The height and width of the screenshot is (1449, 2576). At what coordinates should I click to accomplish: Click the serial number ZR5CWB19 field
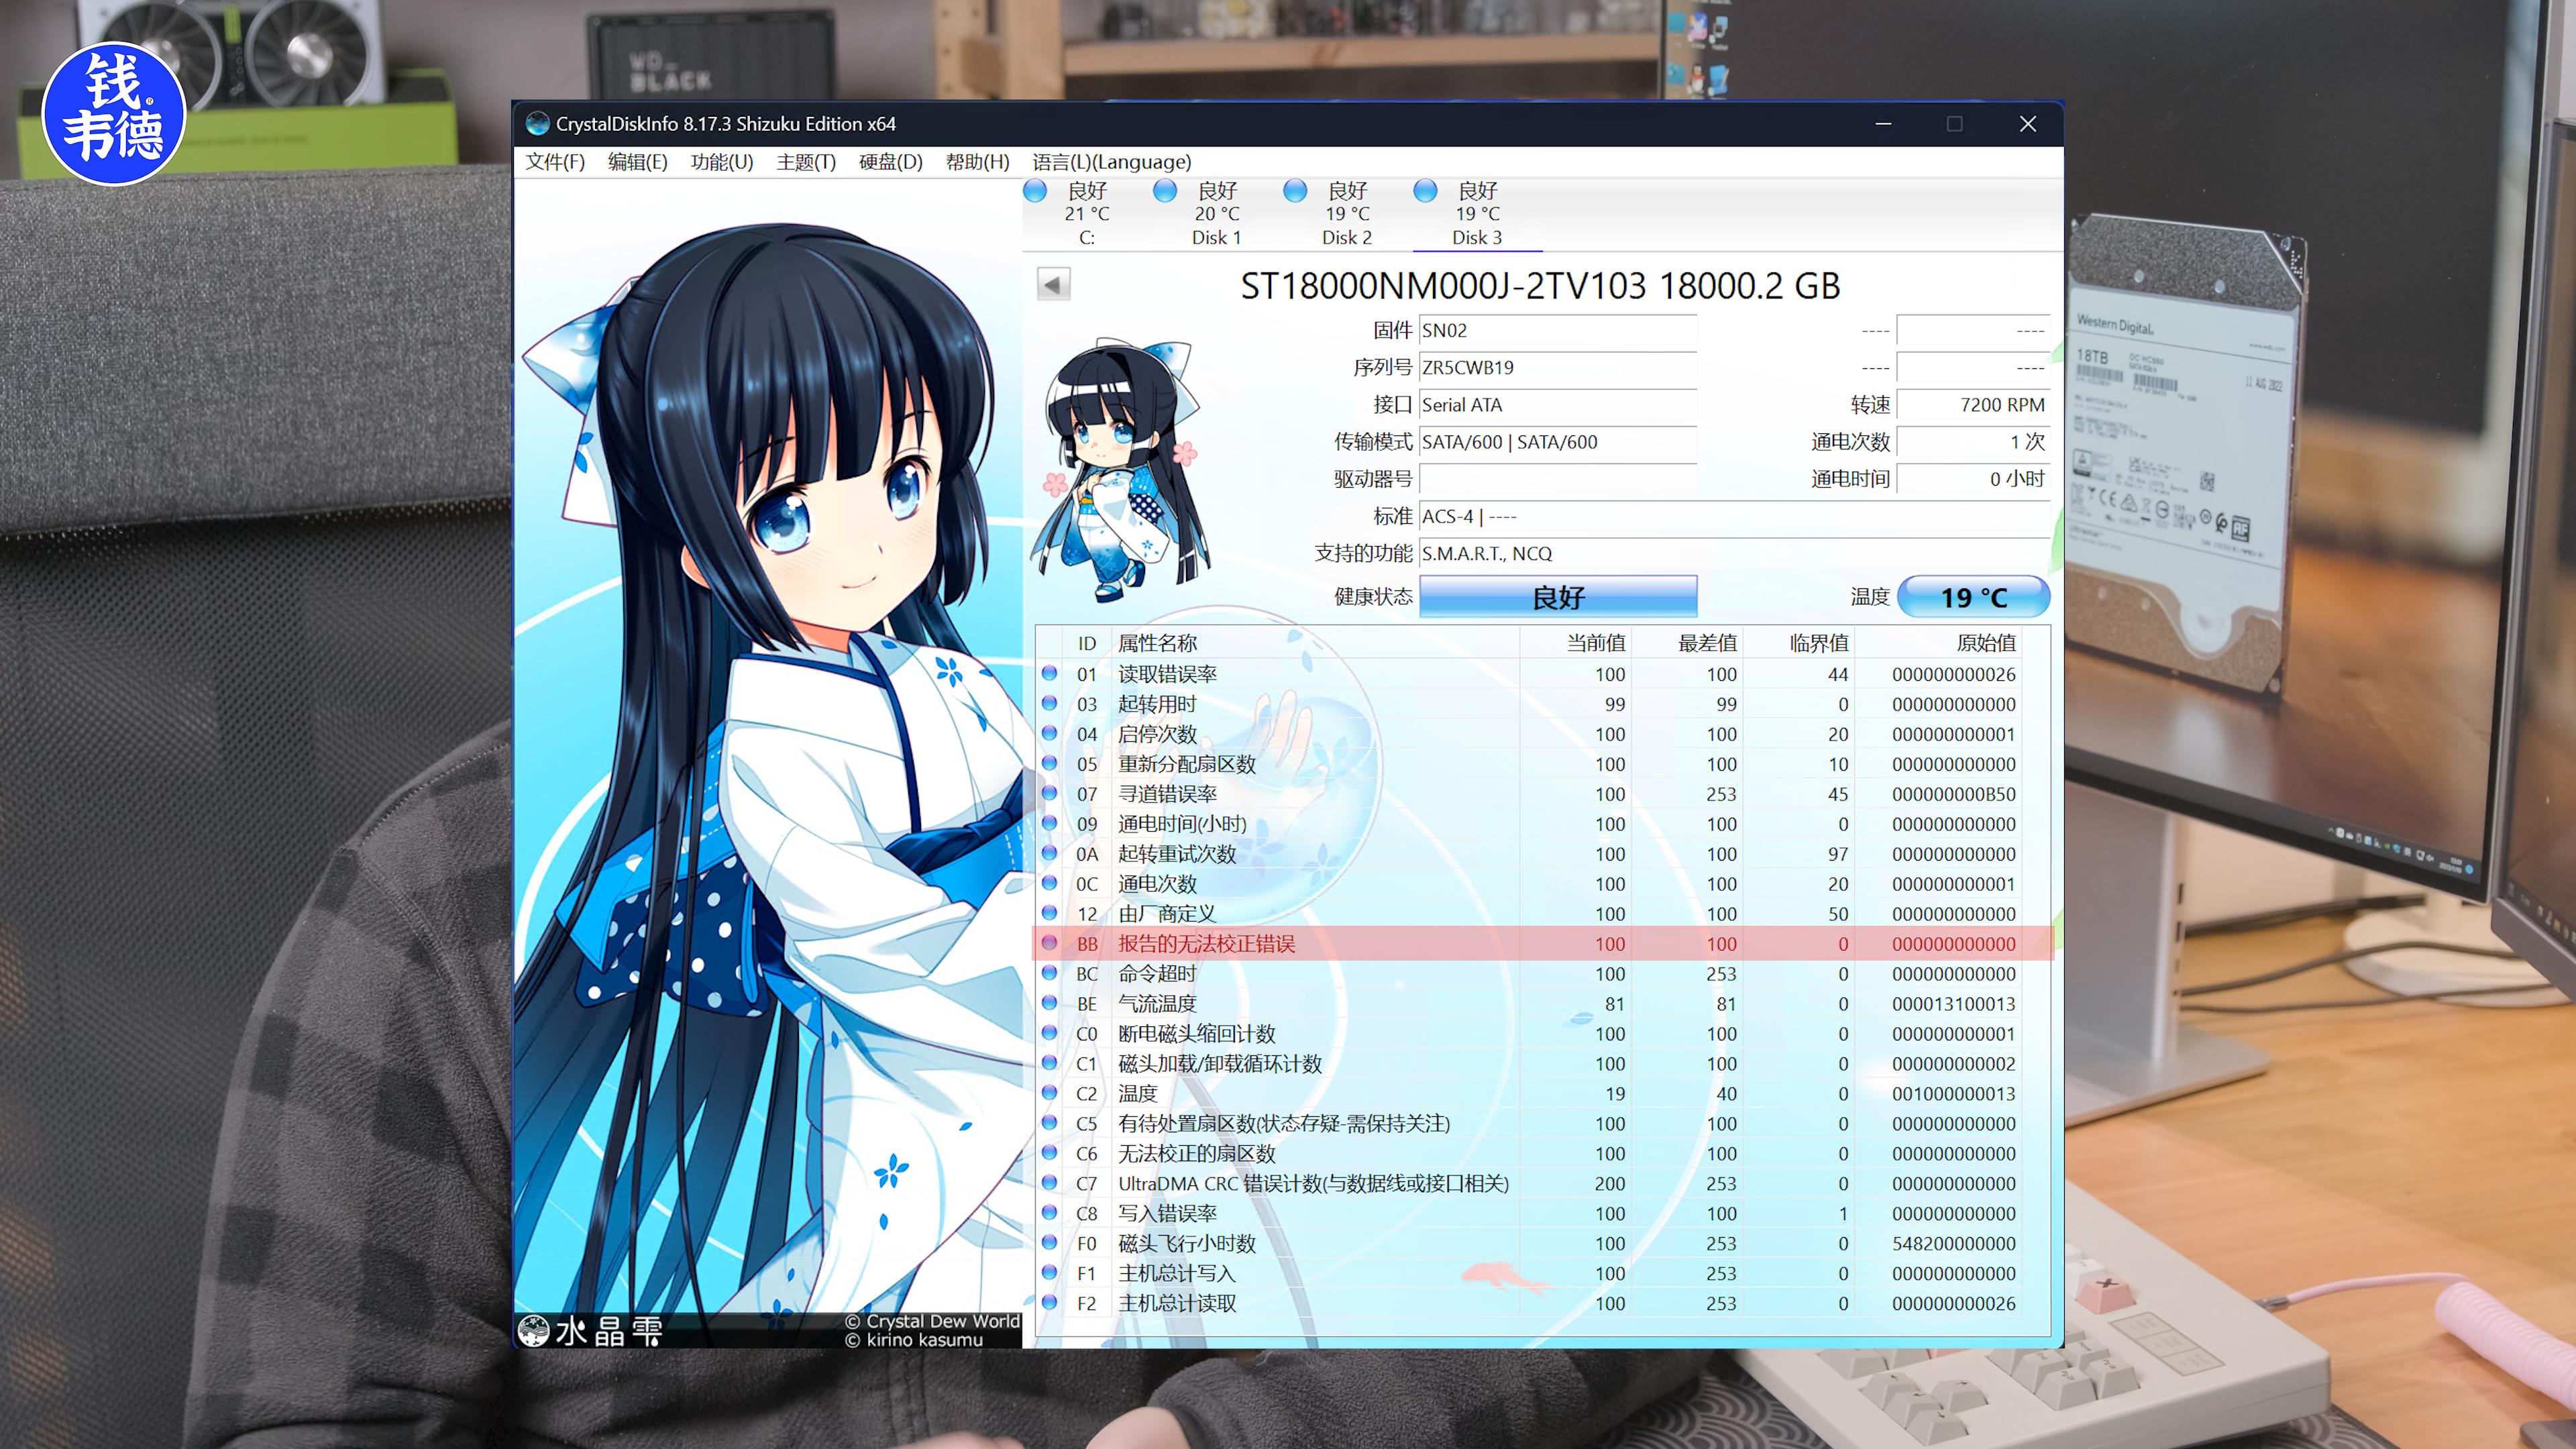tap(1556, 368)
